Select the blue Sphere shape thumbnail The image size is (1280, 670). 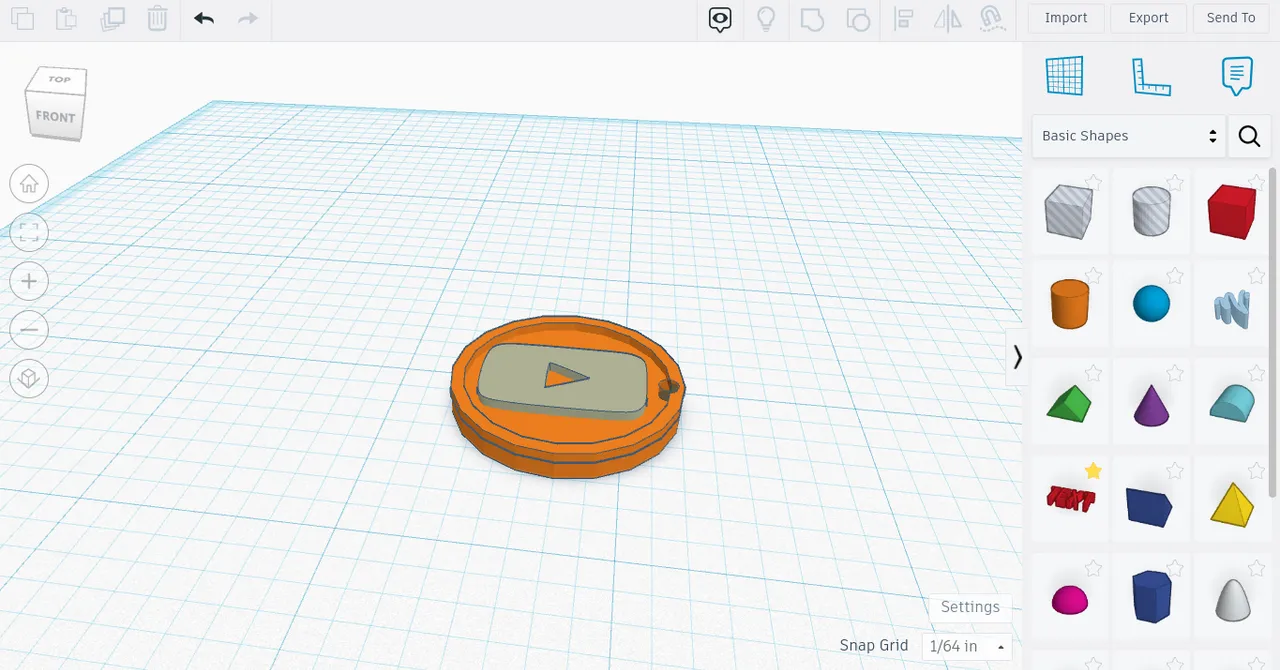1151,304
